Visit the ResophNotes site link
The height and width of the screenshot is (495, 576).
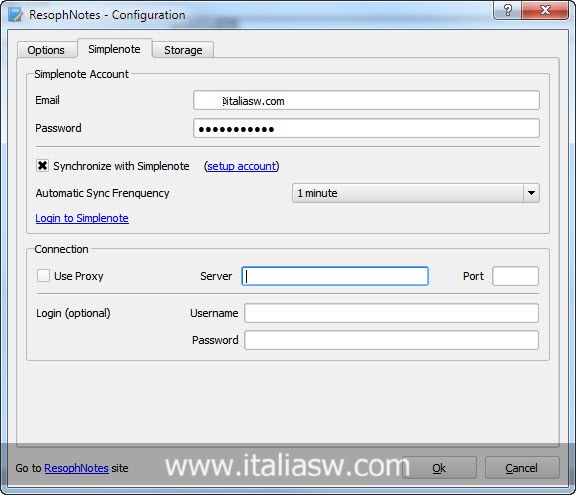(x=76, y=468)
